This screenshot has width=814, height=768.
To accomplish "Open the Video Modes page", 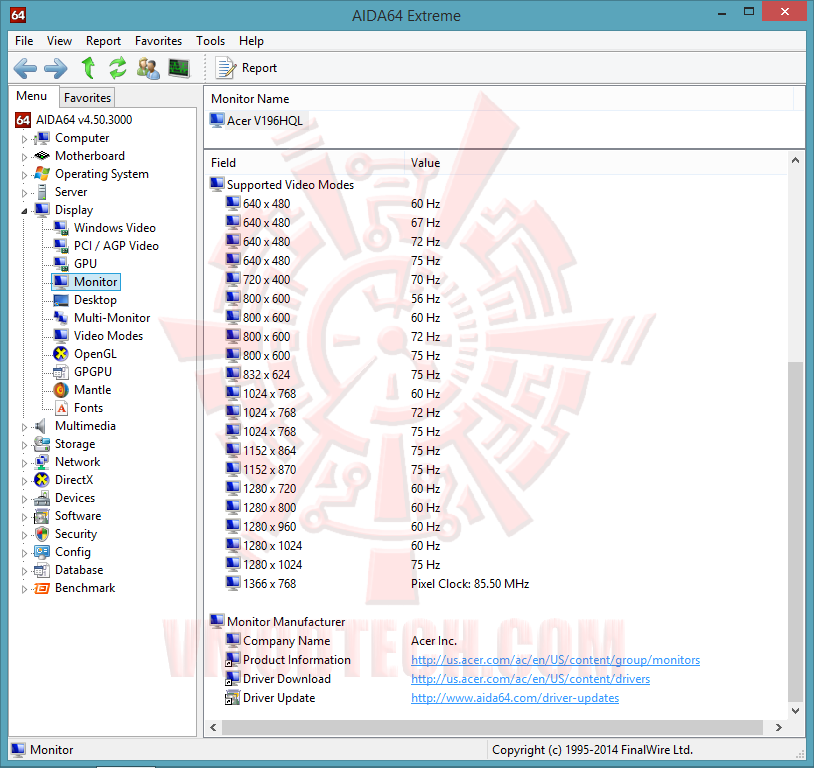I will click(x=108, y=336).
